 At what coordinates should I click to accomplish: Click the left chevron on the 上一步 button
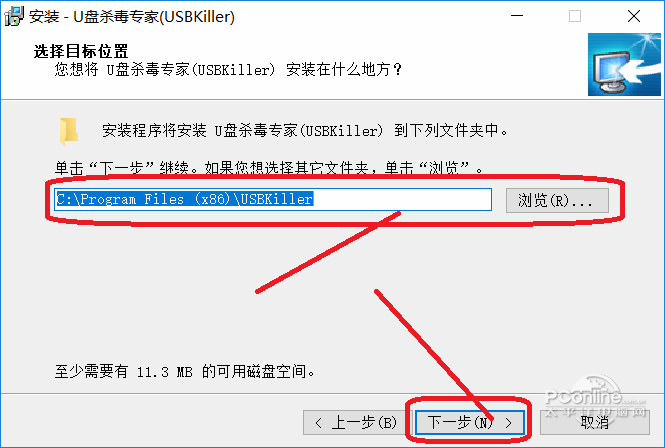pyautogui.click(x=319, y=423)
